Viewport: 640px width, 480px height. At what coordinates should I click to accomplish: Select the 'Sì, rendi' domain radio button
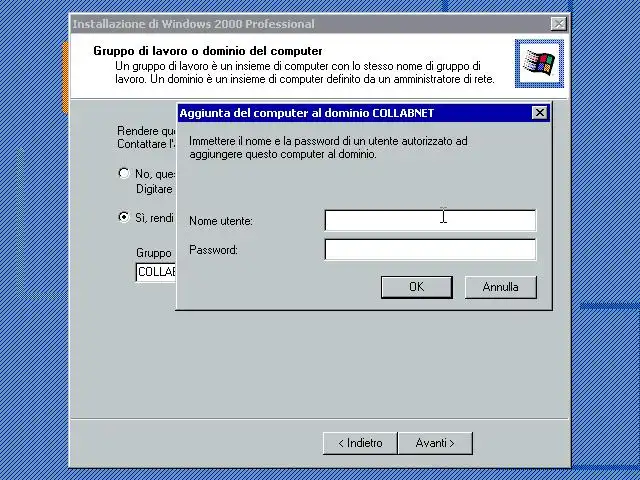124,217
